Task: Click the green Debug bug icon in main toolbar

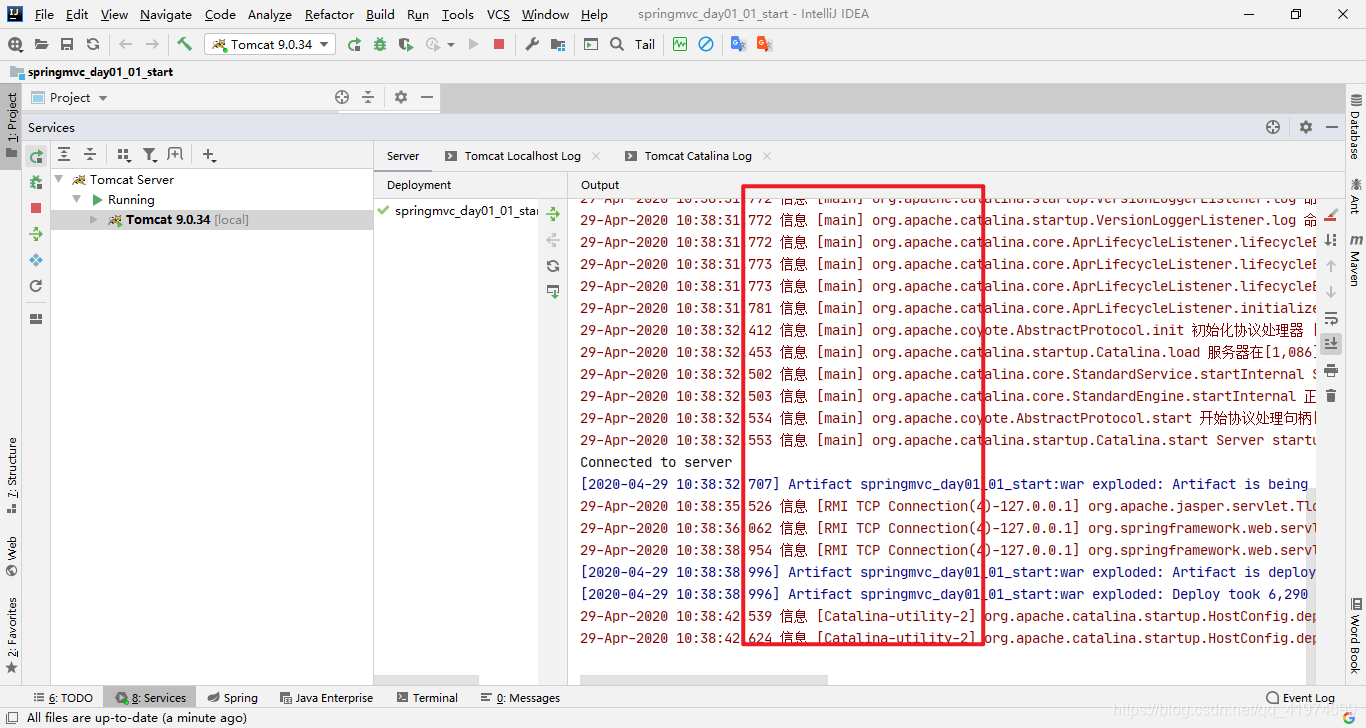Action: coord(380,44)
